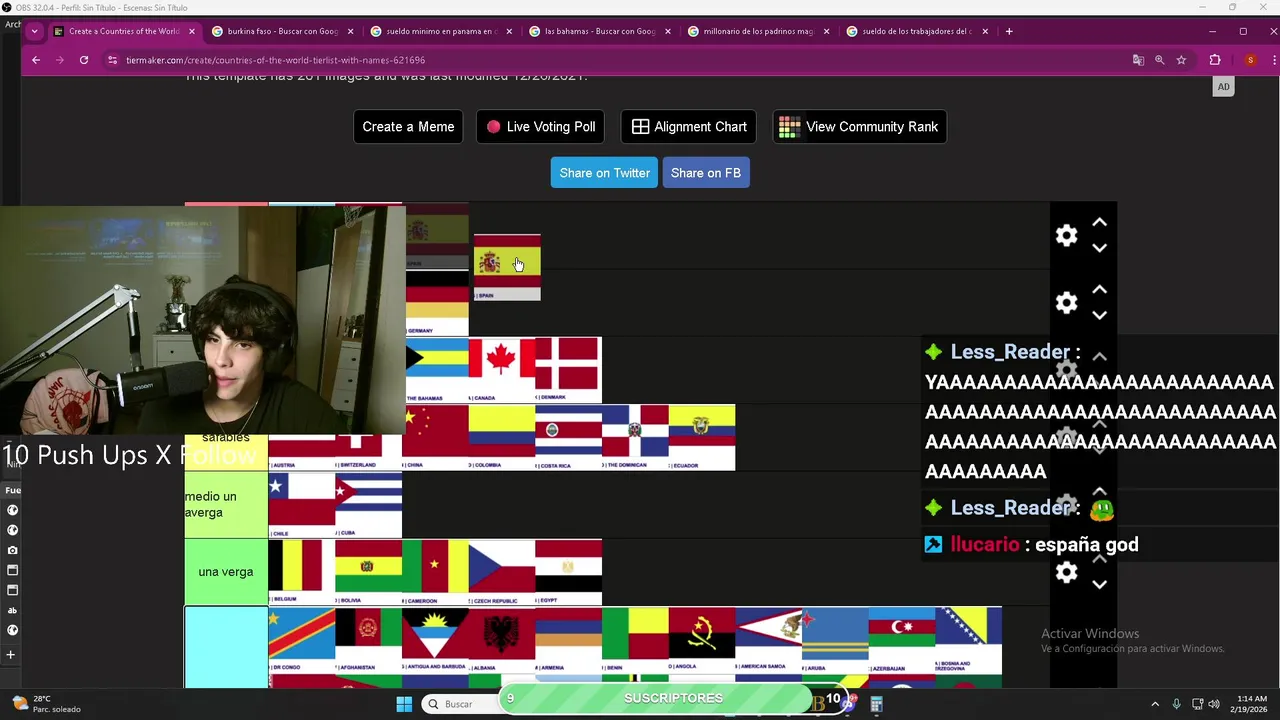Click the taskbar Buscar search box
1280x720 pixels.
click(x=459, y=704)
